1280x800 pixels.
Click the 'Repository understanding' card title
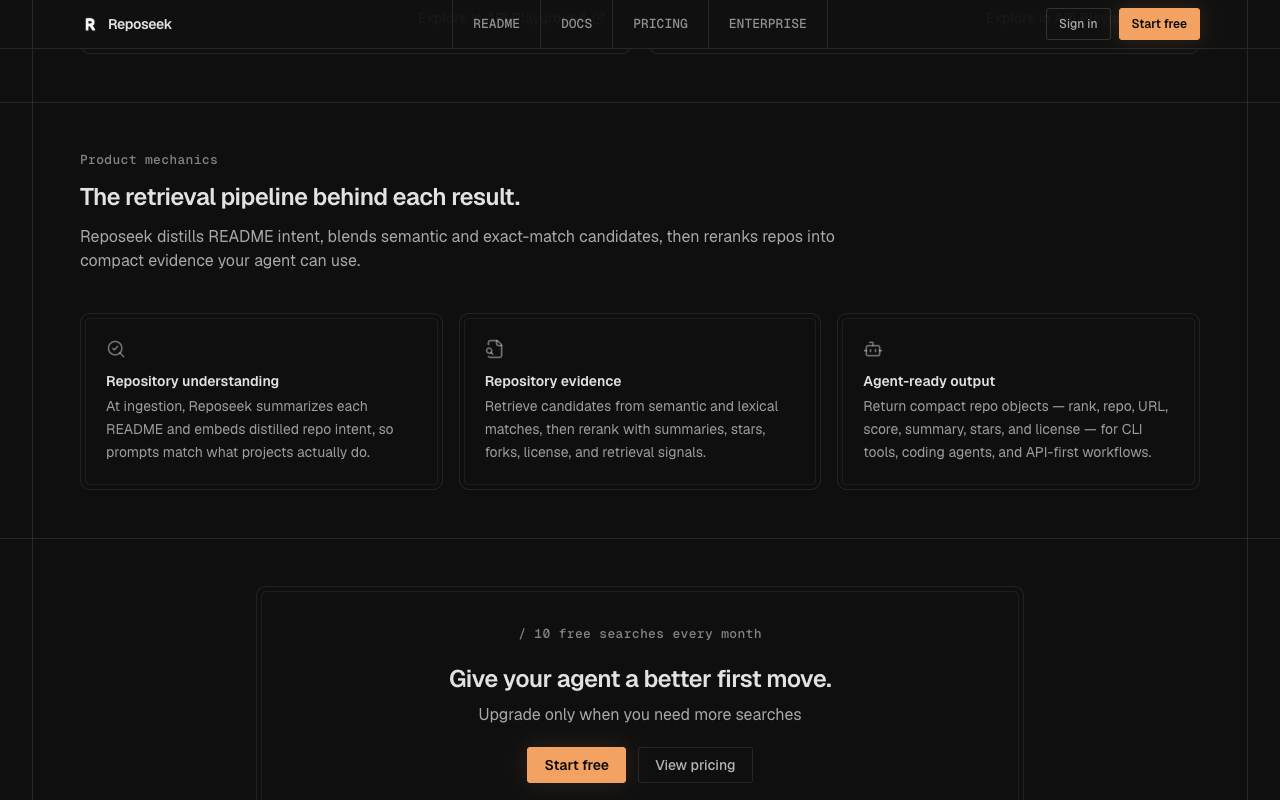click(x=192, y=381)
